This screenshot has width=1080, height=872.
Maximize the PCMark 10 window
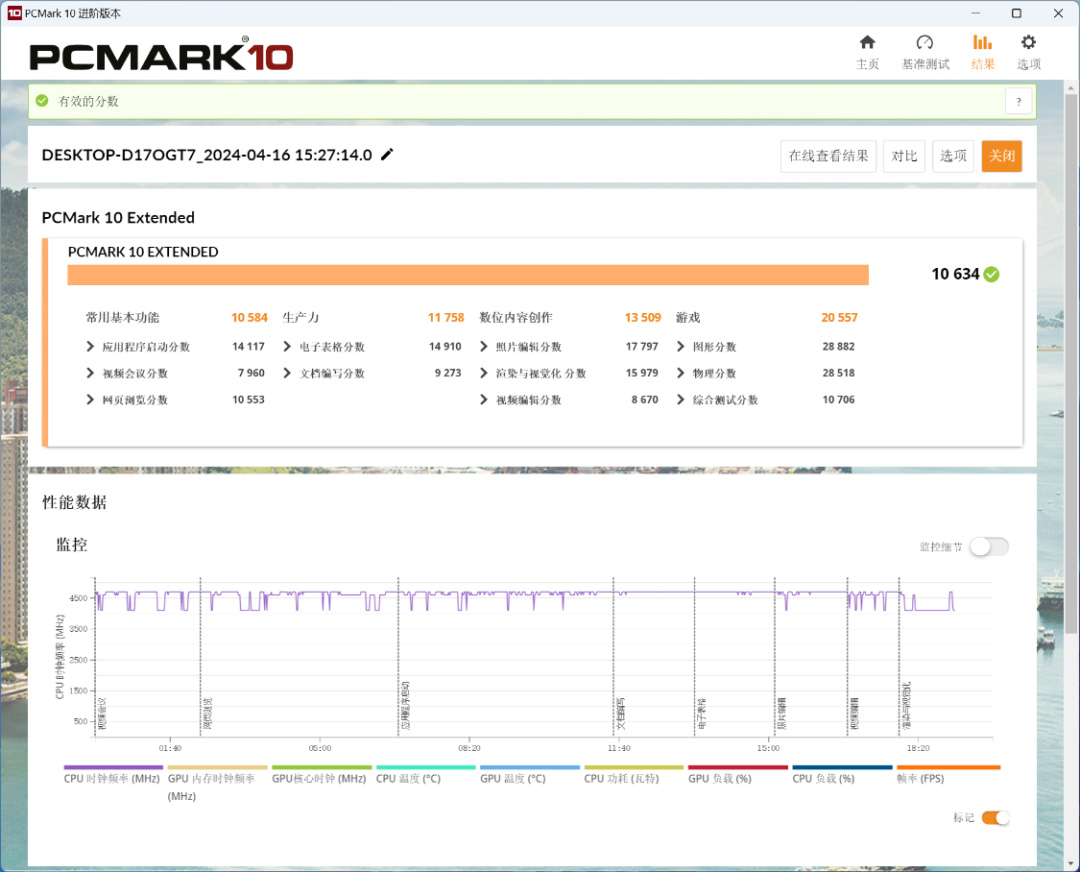pyautogui.click(x=1016, y=13)
